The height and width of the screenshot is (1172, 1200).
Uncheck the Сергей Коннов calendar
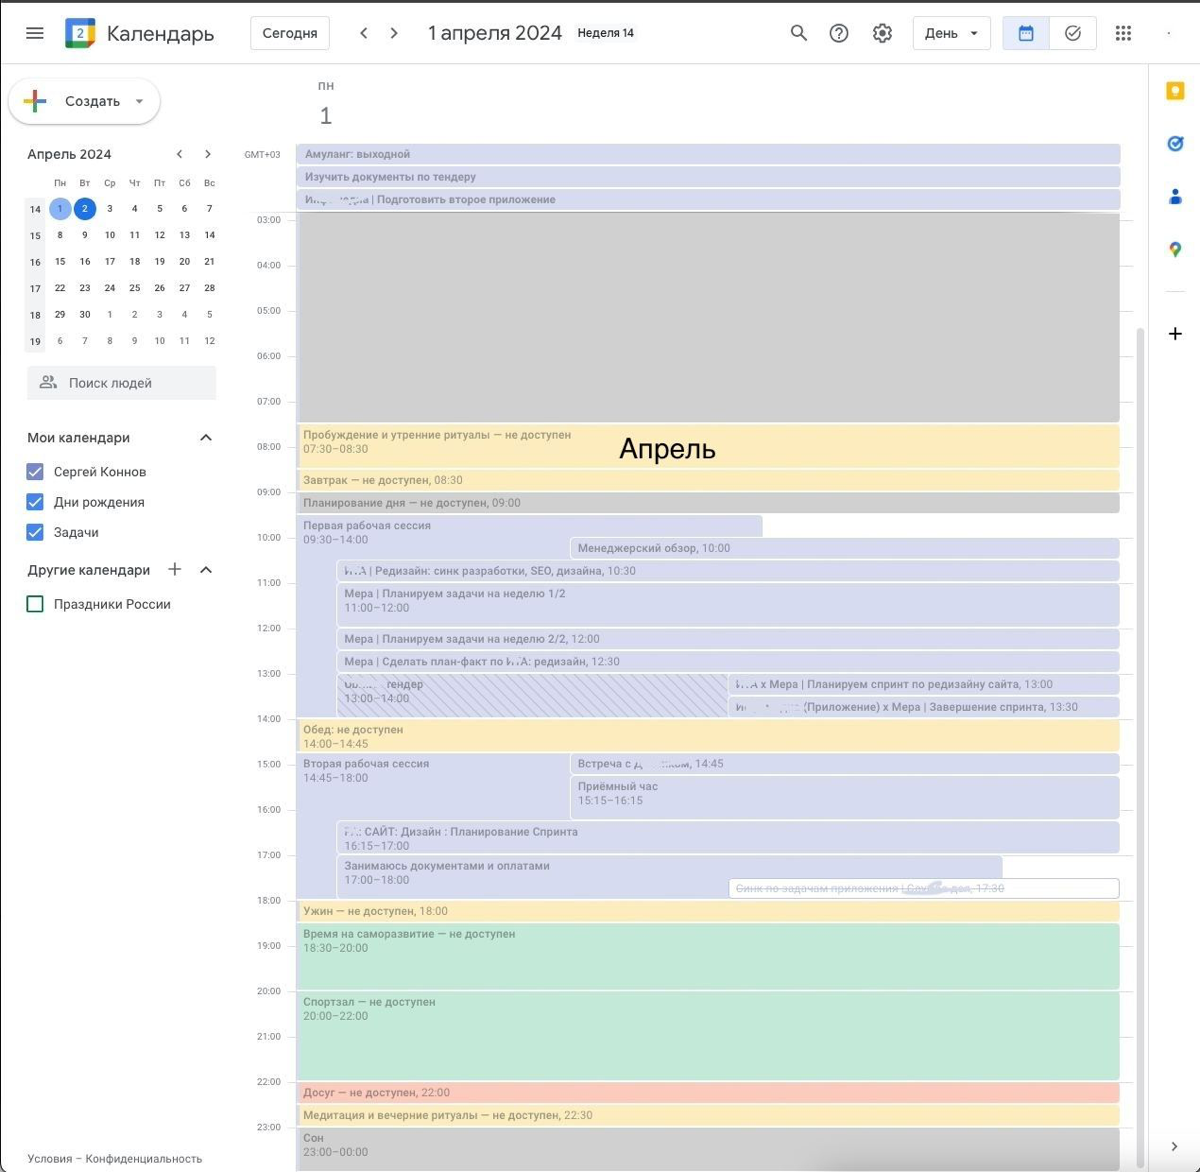click(x=35, y=471)
